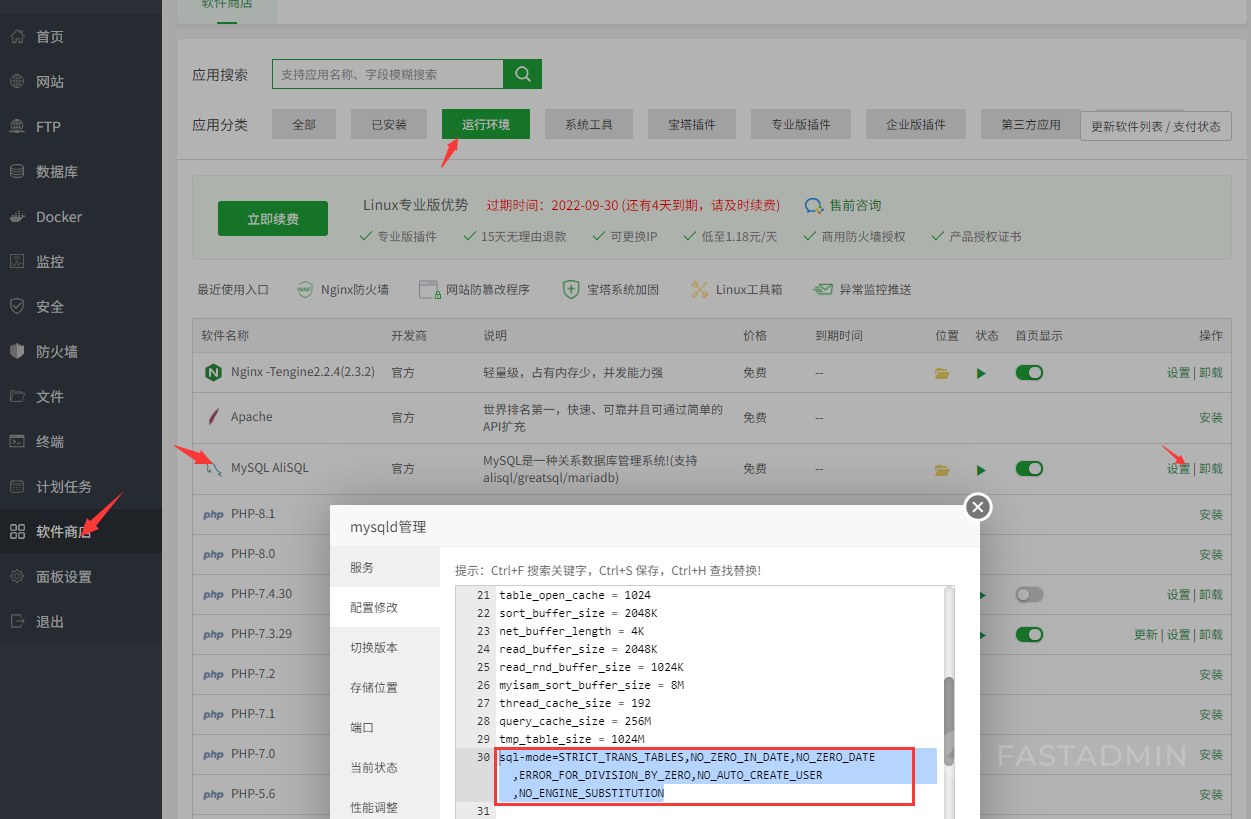
Task: Select the 全部 category filter
Action: (304, 125)
